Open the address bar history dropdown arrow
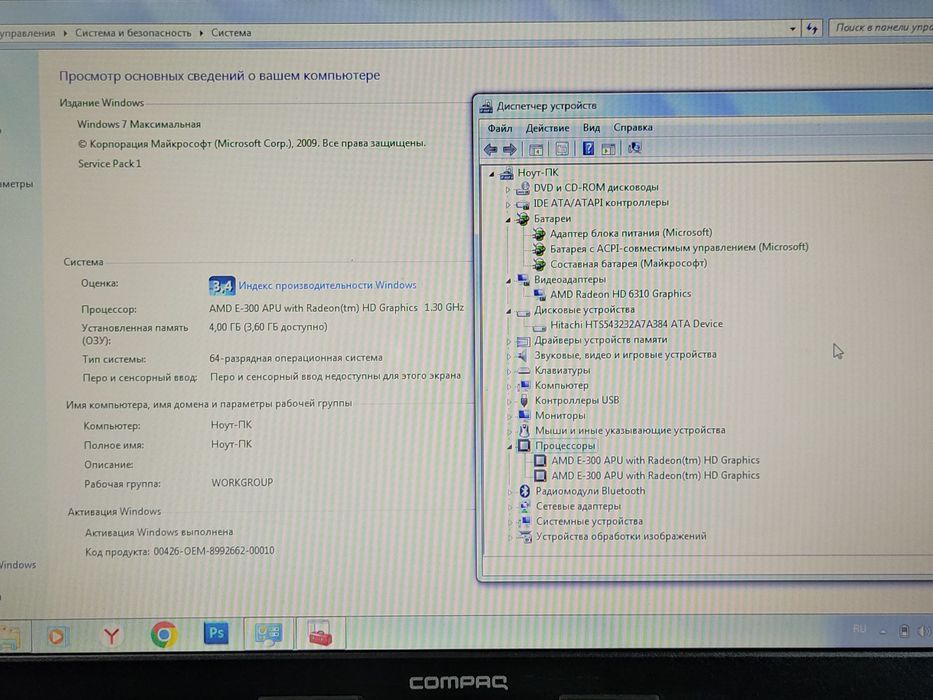 (x=792, y=29)
